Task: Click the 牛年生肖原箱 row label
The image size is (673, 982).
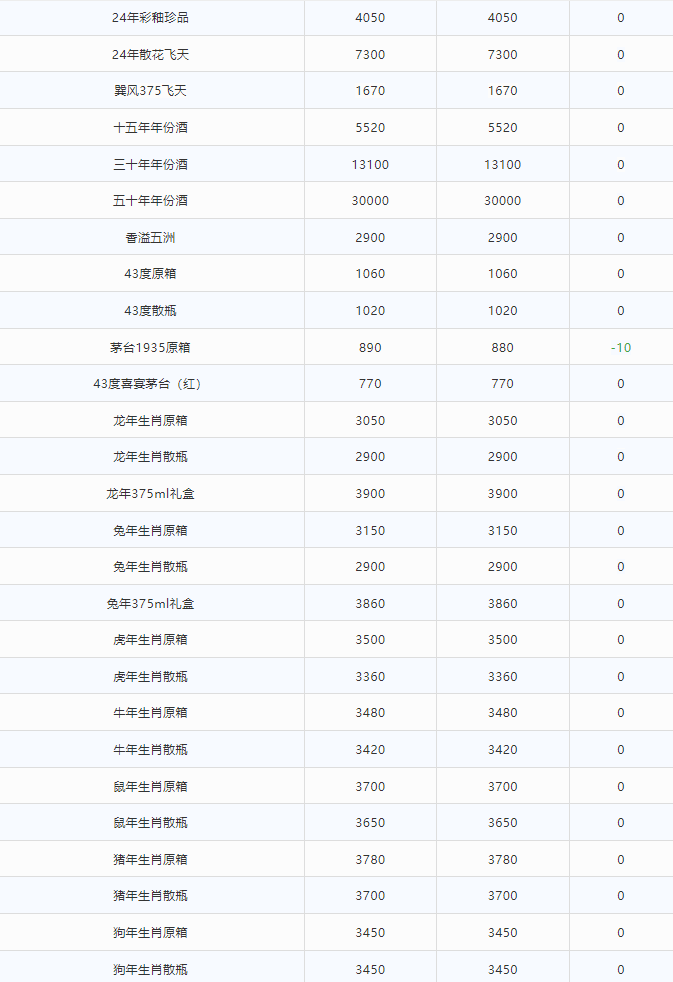Action: pyautogui.click(x=150, y=713)
